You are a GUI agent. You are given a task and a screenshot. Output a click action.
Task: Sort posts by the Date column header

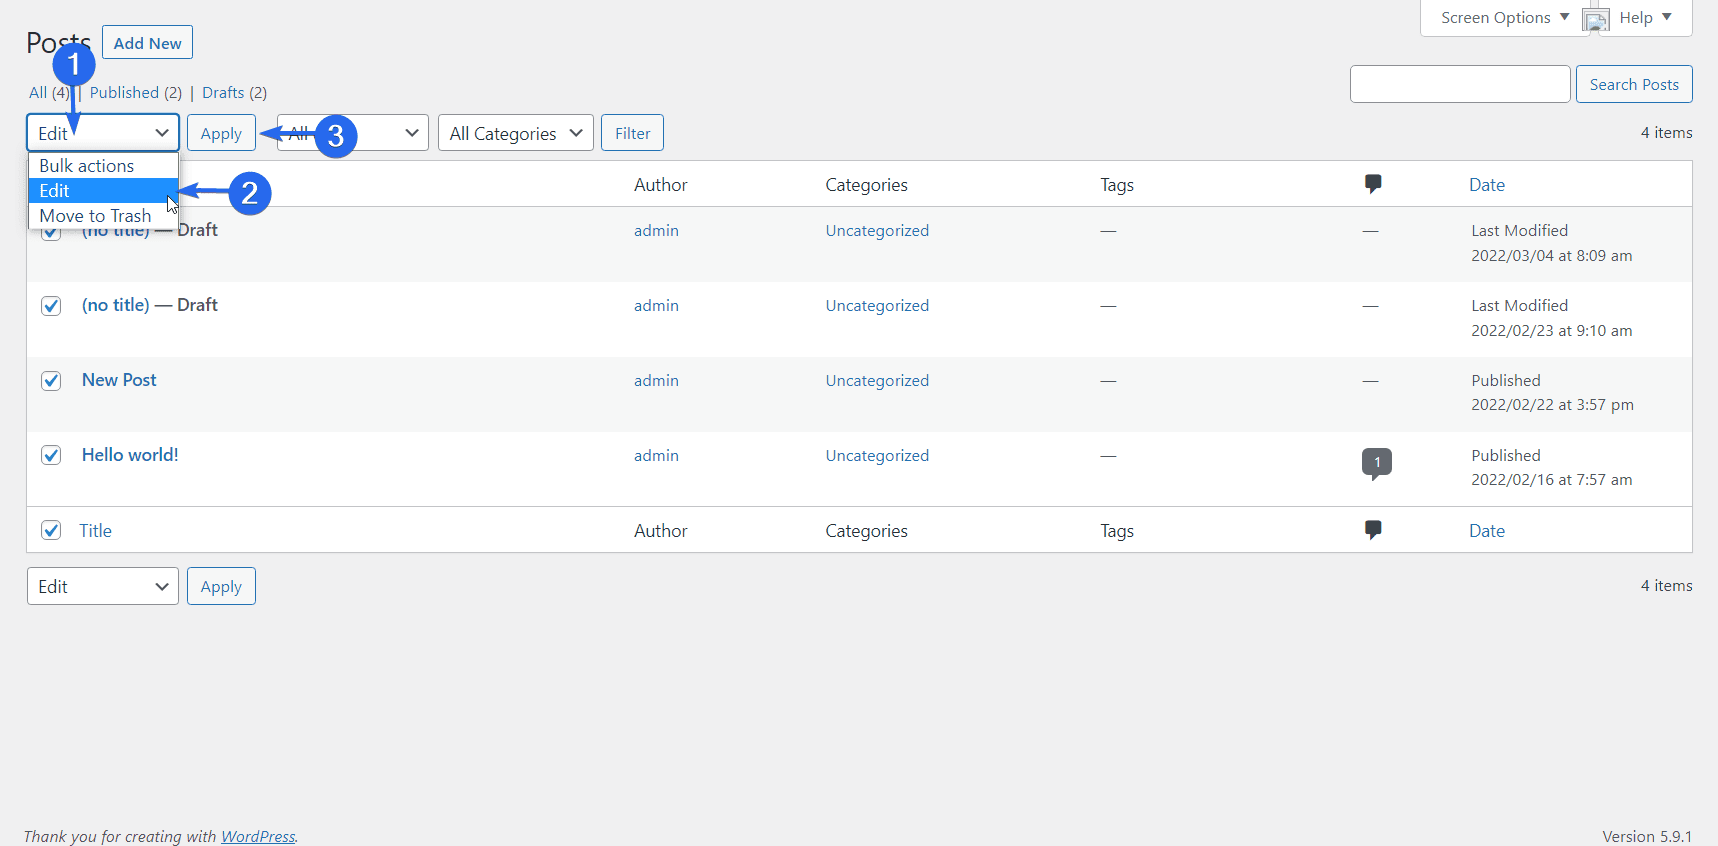[x=1486, y=185]
